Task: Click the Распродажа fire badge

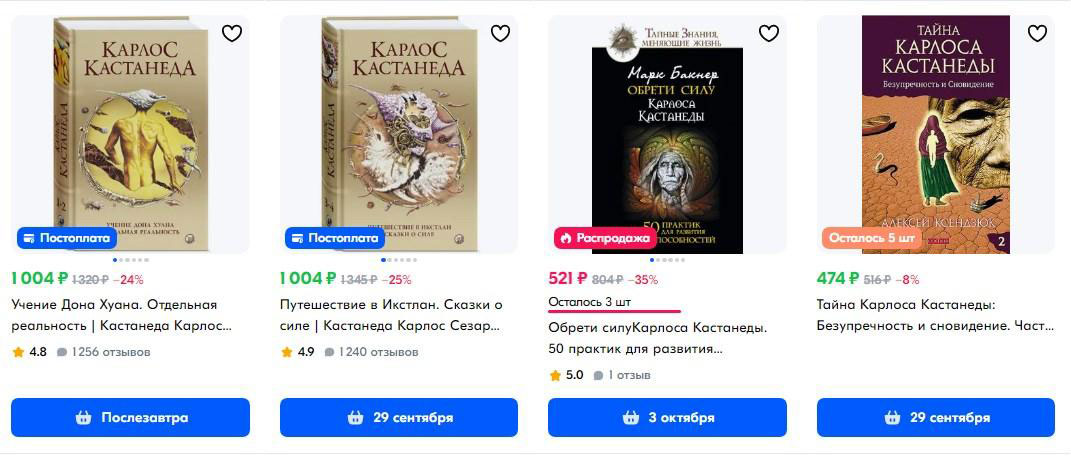Action: [603, 238]
